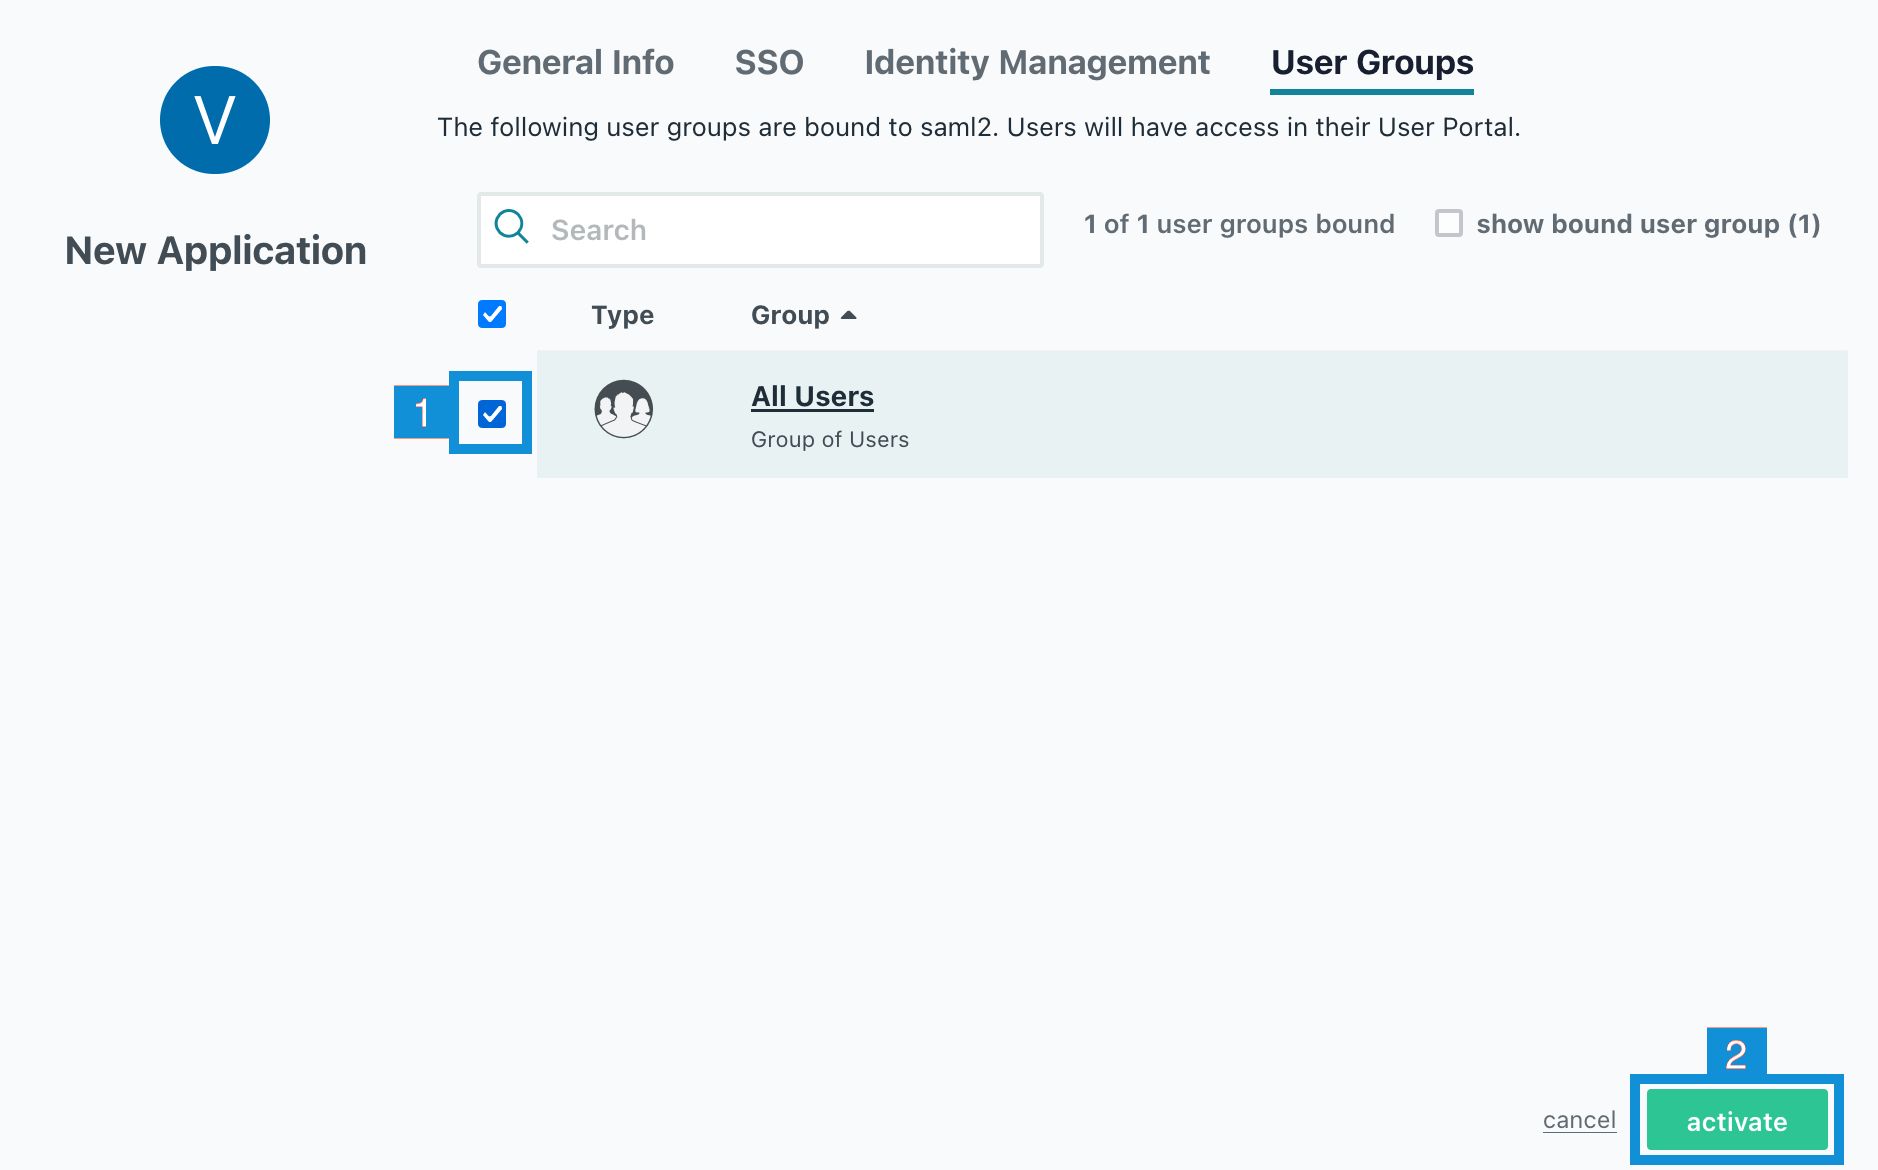Image resolution: width=1878 pixels, height=1170 pixels.
Task: Open the SSO tab
Action: point(769,62)
